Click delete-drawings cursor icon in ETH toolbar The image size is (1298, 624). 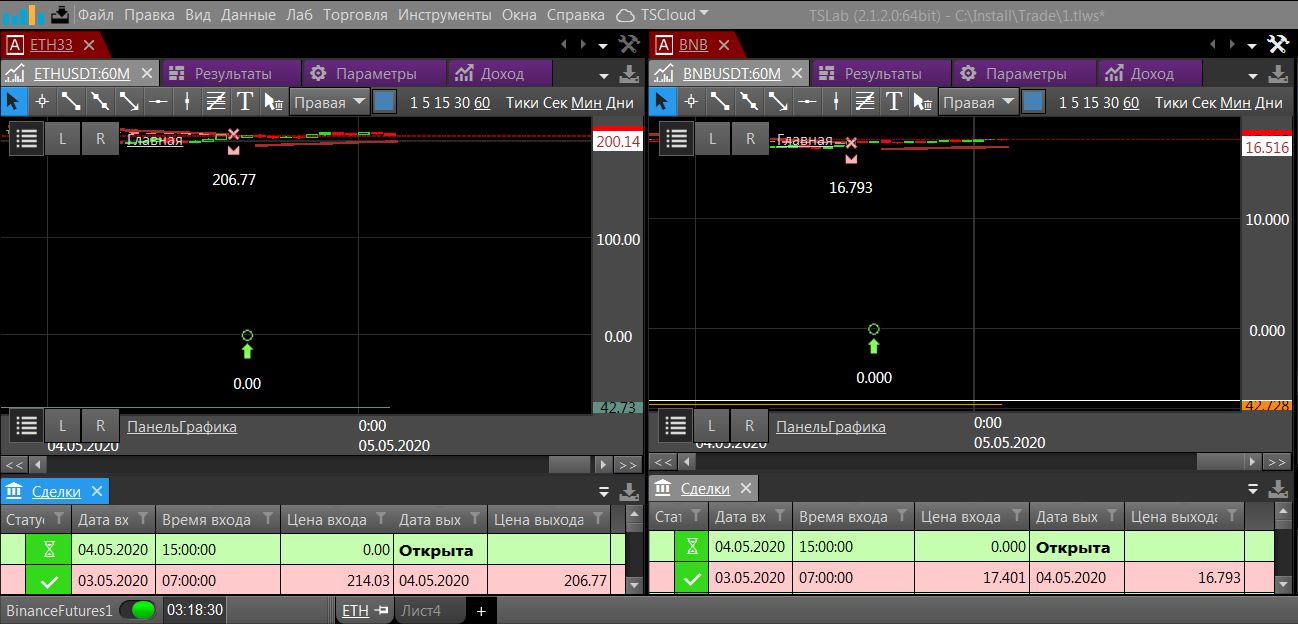274,102
